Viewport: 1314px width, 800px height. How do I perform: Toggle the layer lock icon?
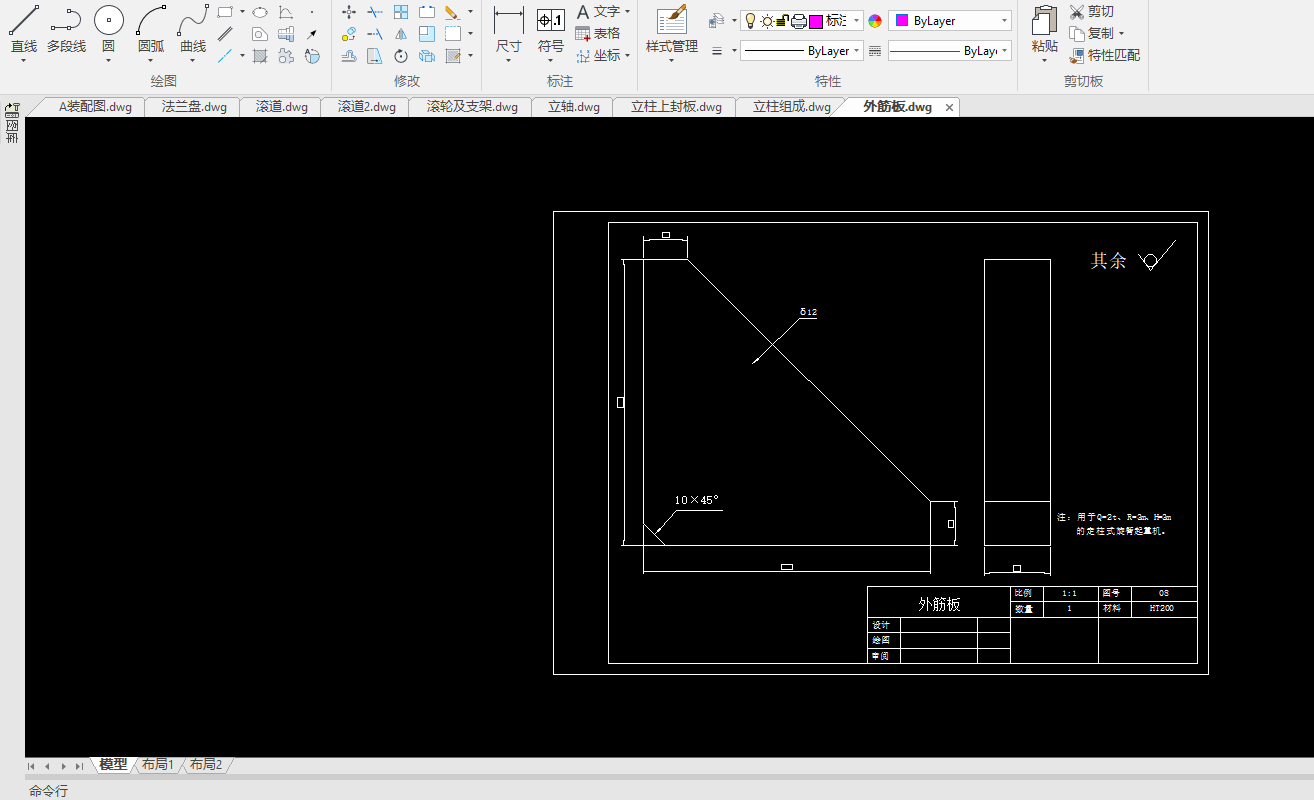pyautogui.click(x=783, y=21)
